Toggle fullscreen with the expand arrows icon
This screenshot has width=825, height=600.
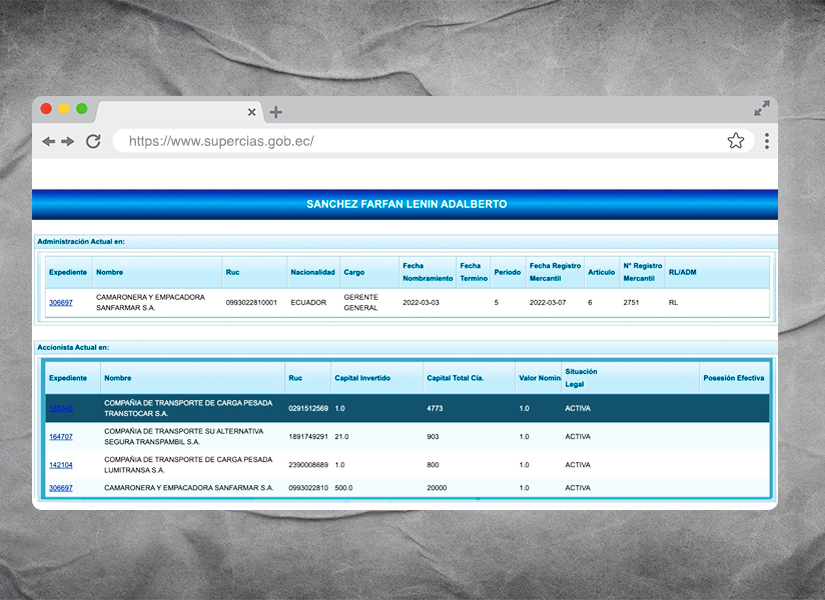tap(762, 108)
